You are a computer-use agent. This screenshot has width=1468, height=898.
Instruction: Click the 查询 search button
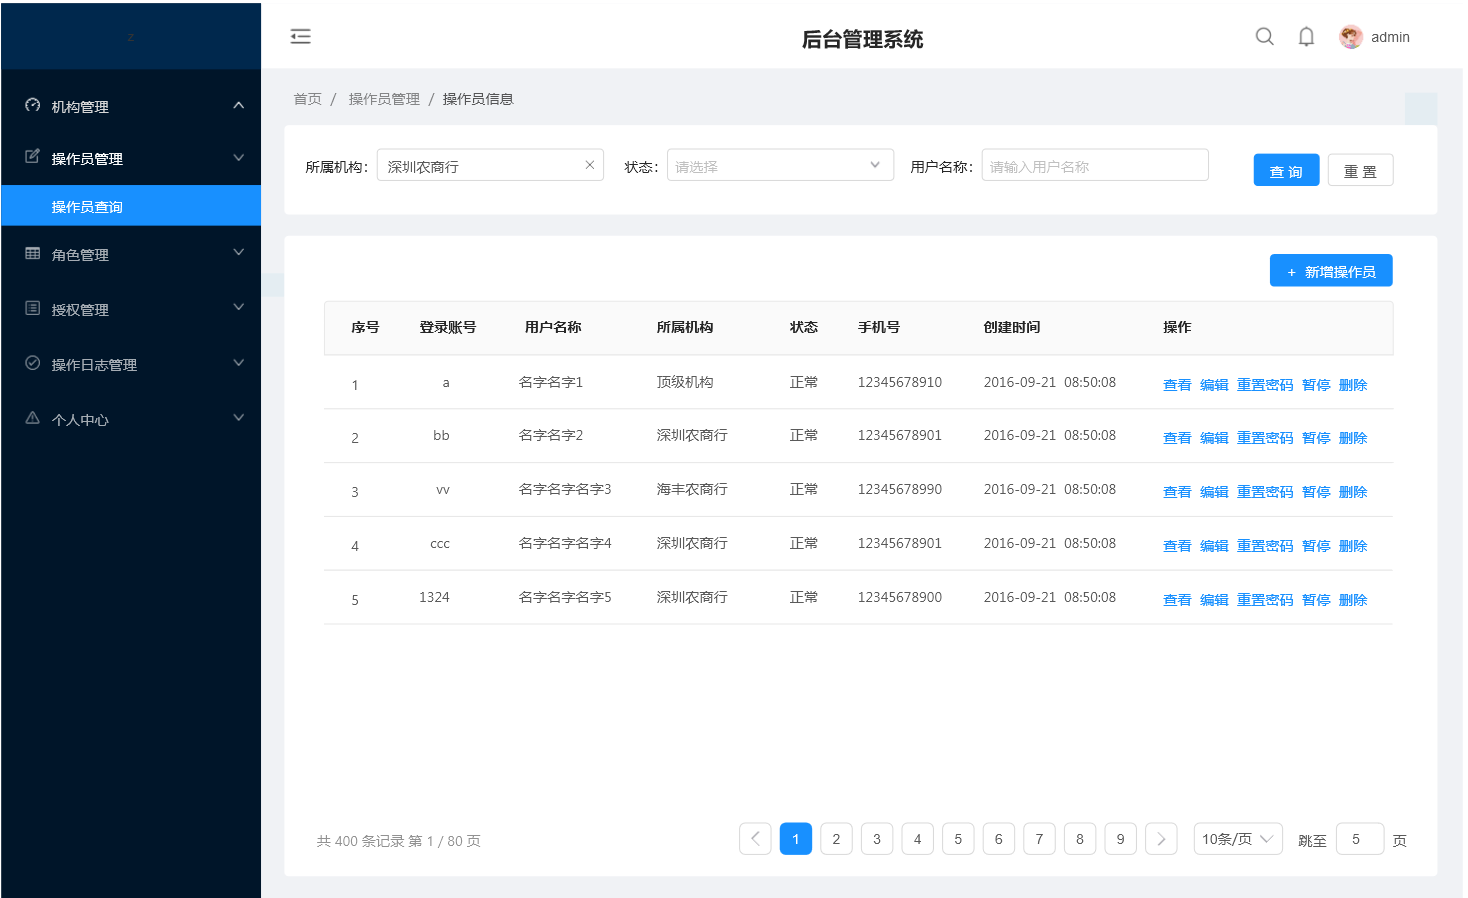[1286, 170]
